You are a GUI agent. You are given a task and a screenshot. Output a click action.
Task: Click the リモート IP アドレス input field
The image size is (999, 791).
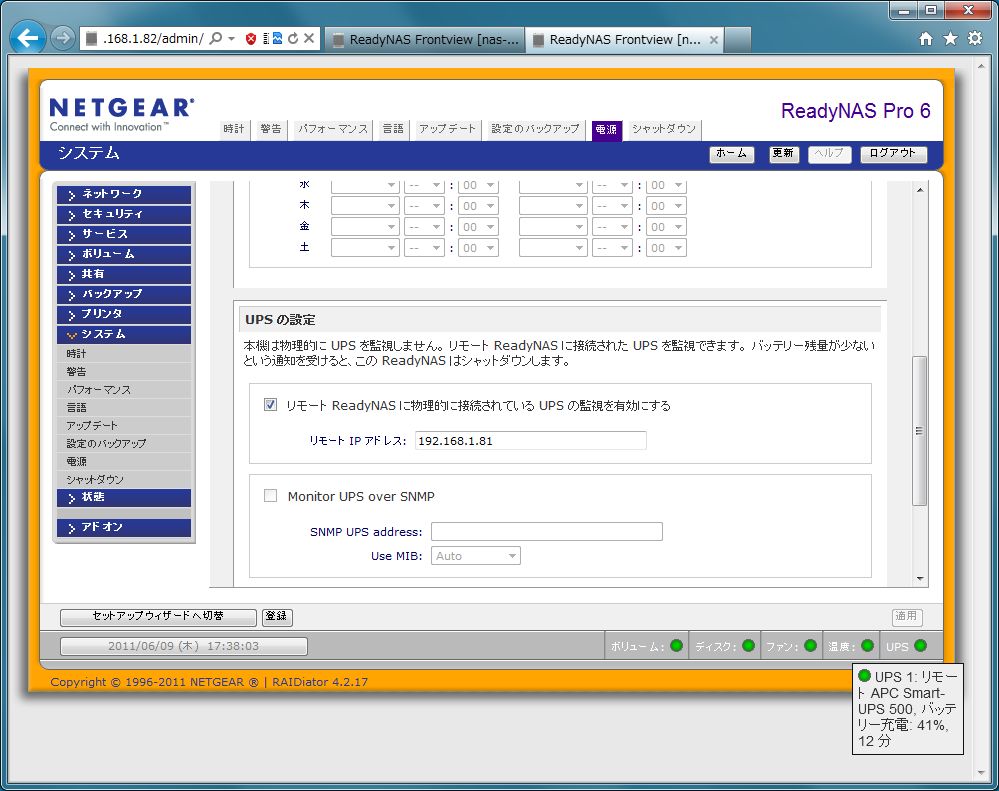point(530,441)
